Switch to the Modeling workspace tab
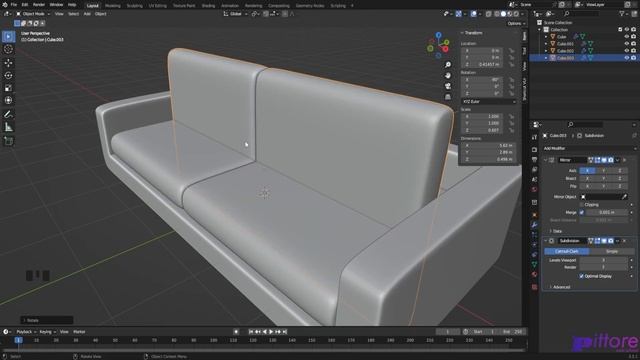Screen dimensions: 640x360 pyautogui.click(x=113, y=6)
